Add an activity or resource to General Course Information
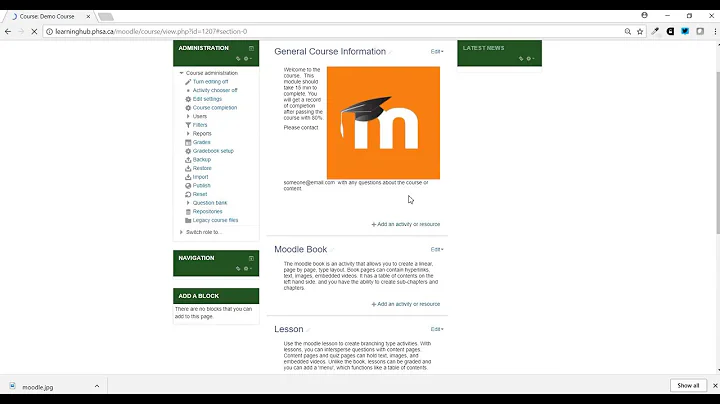The image size is (720, 404). [405, 224]
